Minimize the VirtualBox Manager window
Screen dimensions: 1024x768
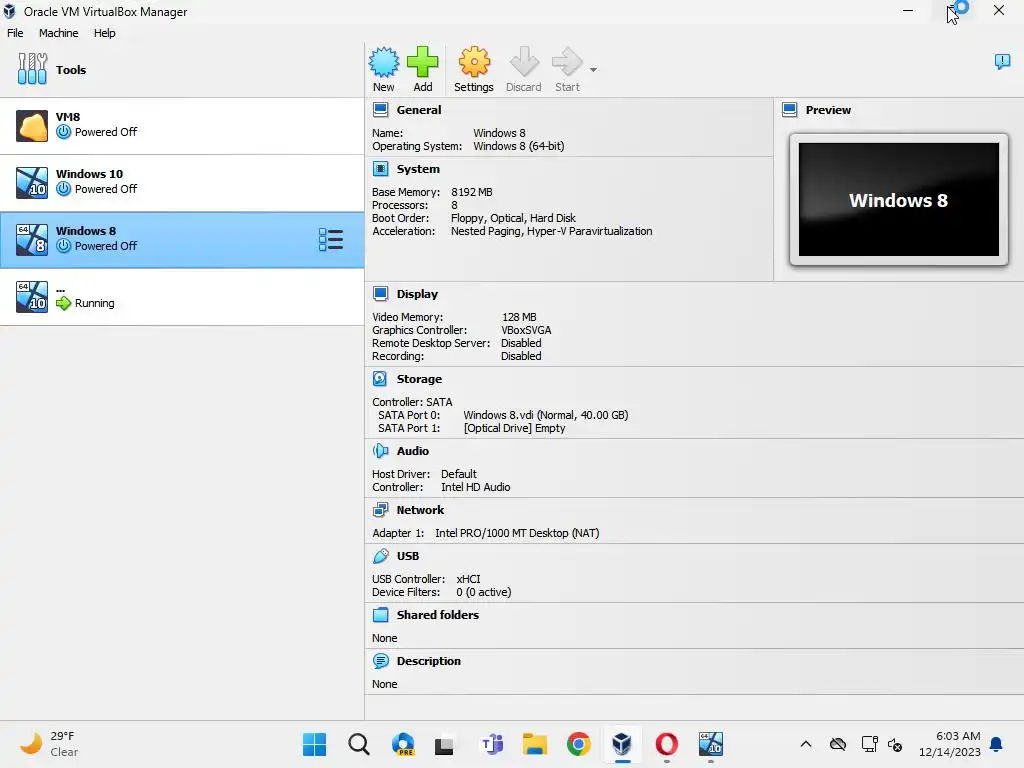point(908,10)
